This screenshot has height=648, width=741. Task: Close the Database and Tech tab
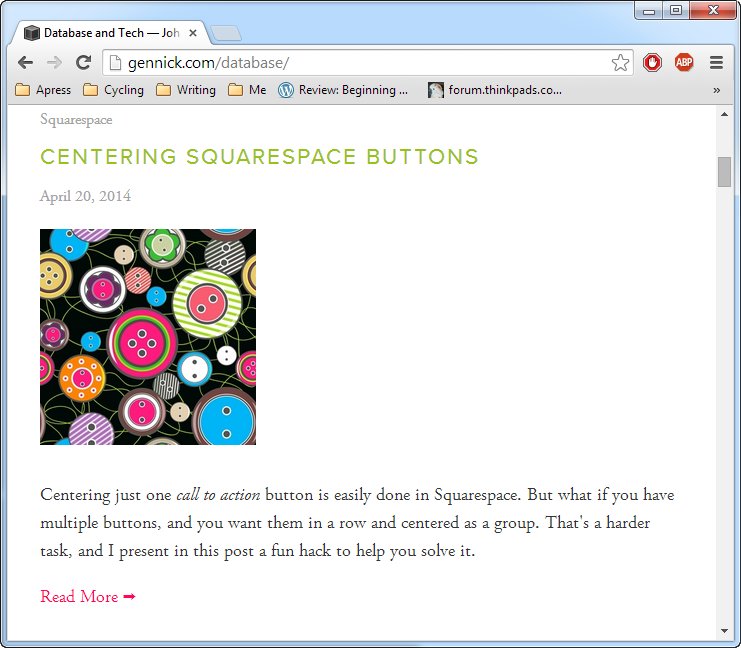click(193, 33)
